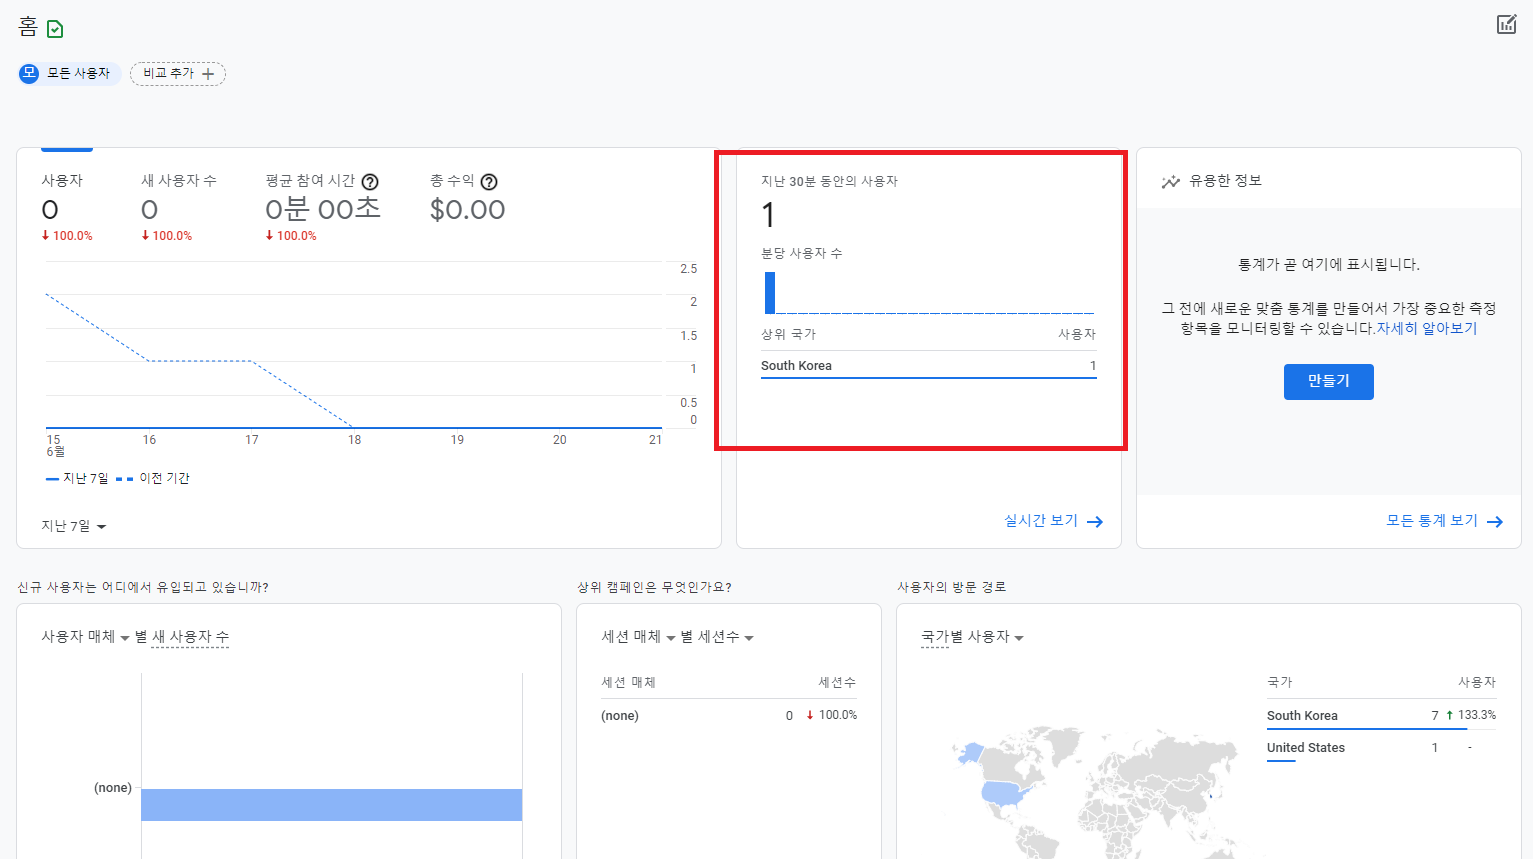Select the 새 사용자 수 metric tab
The image size is (1533, 859).
pyautogui.click(x=178, y=207)
